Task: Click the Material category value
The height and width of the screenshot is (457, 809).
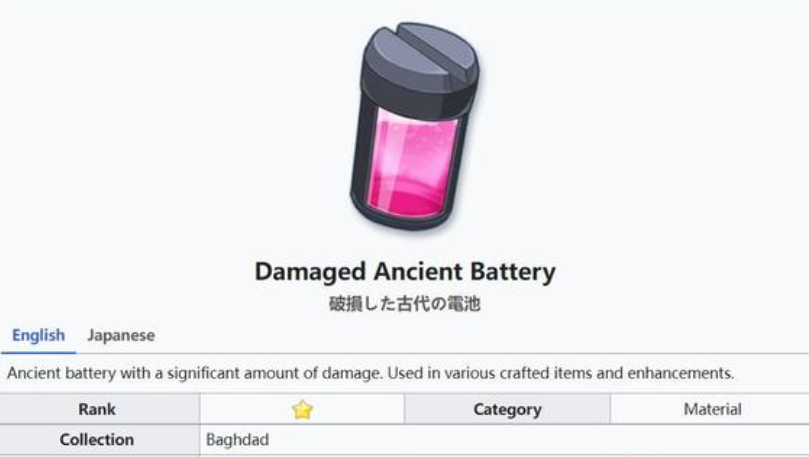Action: coord(713,410)
